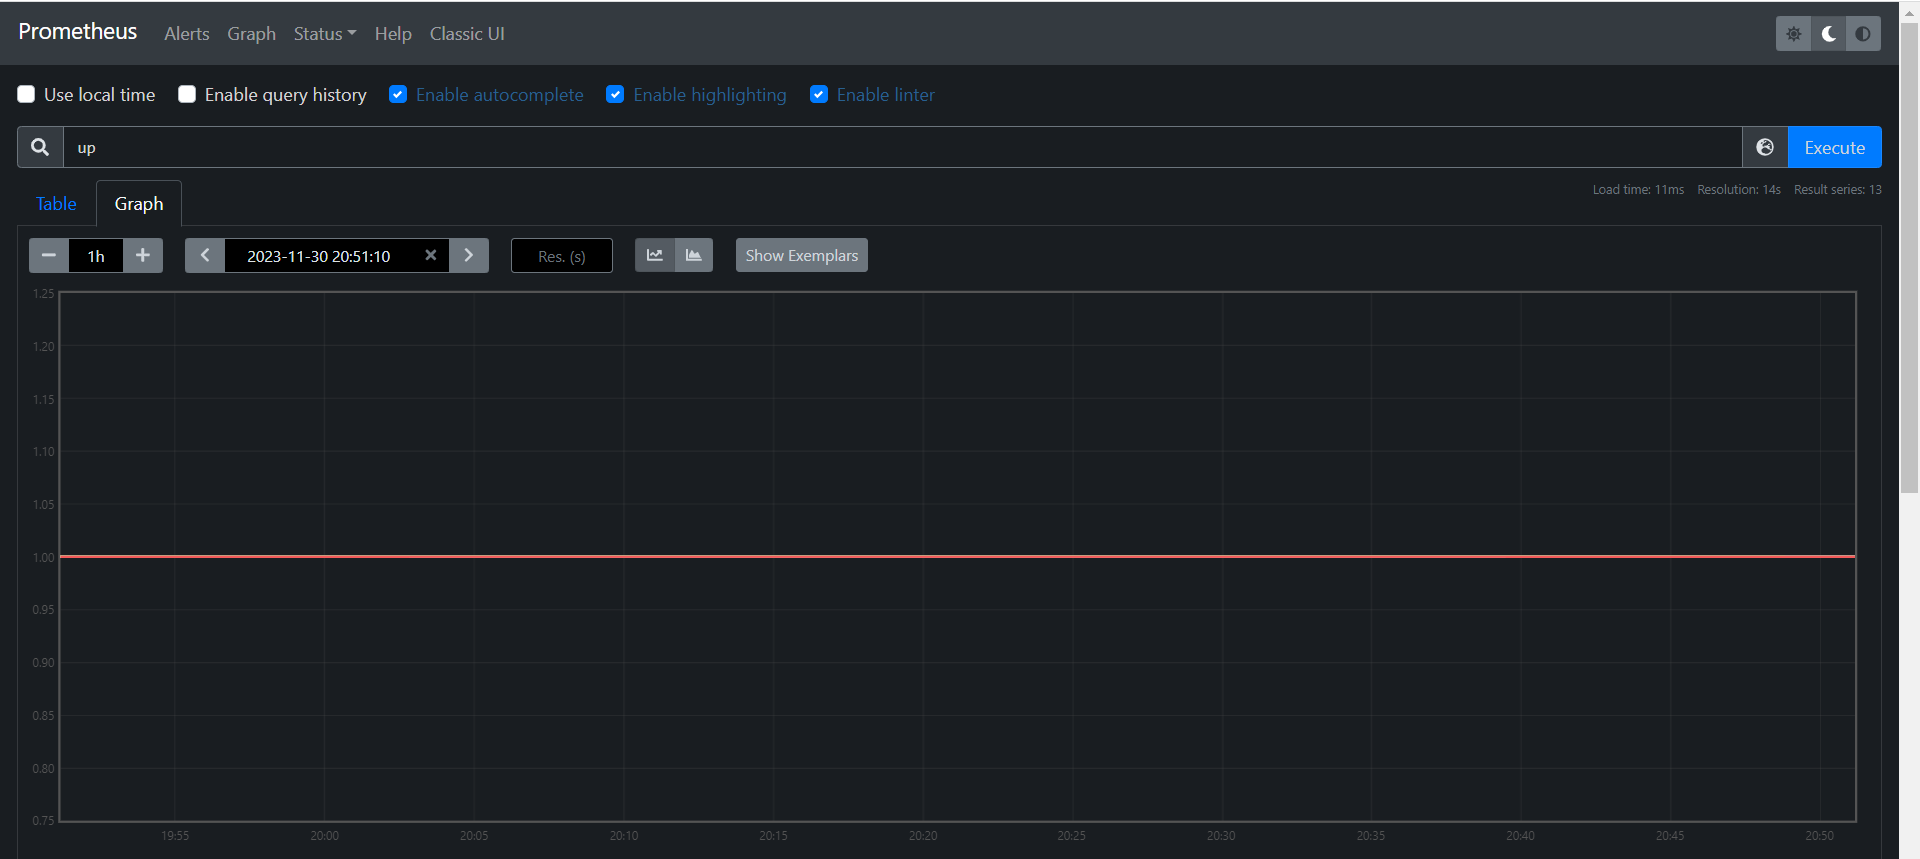Click the Show Exemplars button
Image resolution: width=1920 pixels, height=859 pixels.
click(802, 255)
